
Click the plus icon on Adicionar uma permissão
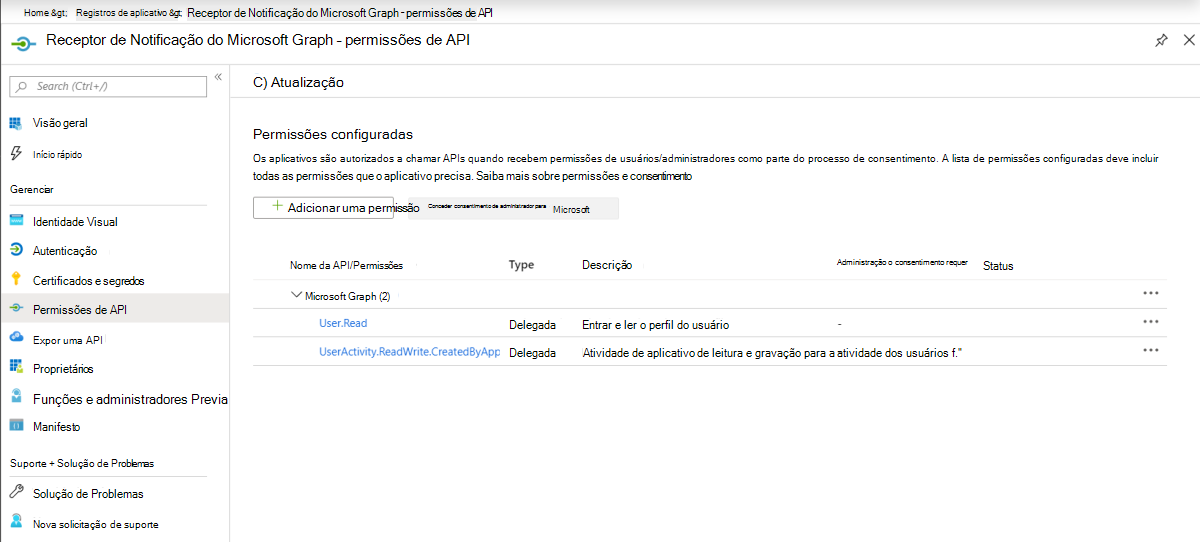(x=277, y=207)
